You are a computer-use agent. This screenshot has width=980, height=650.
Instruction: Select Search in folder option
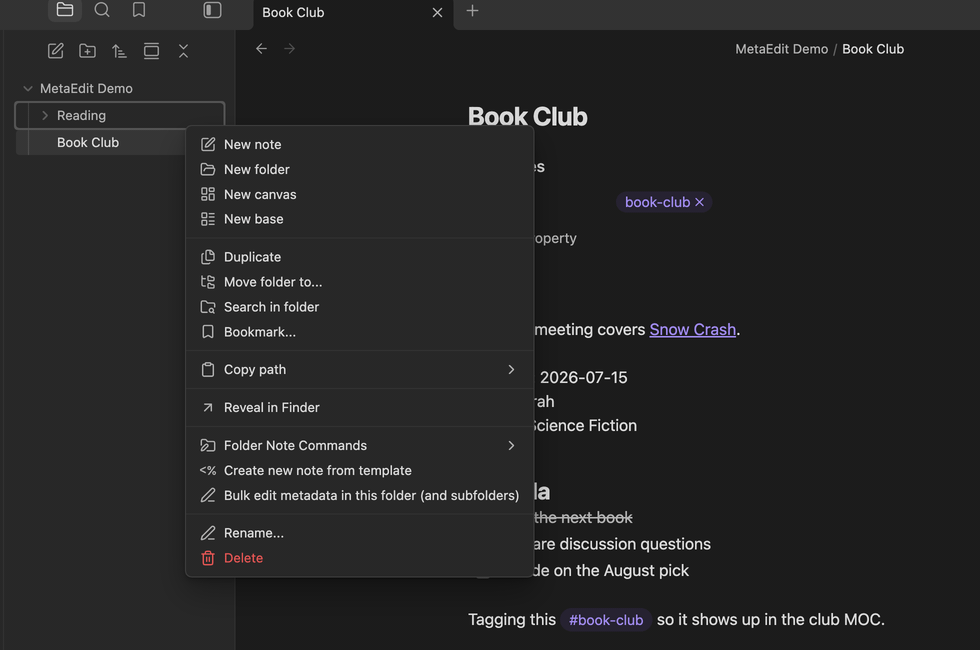click(x=359, y=307)
